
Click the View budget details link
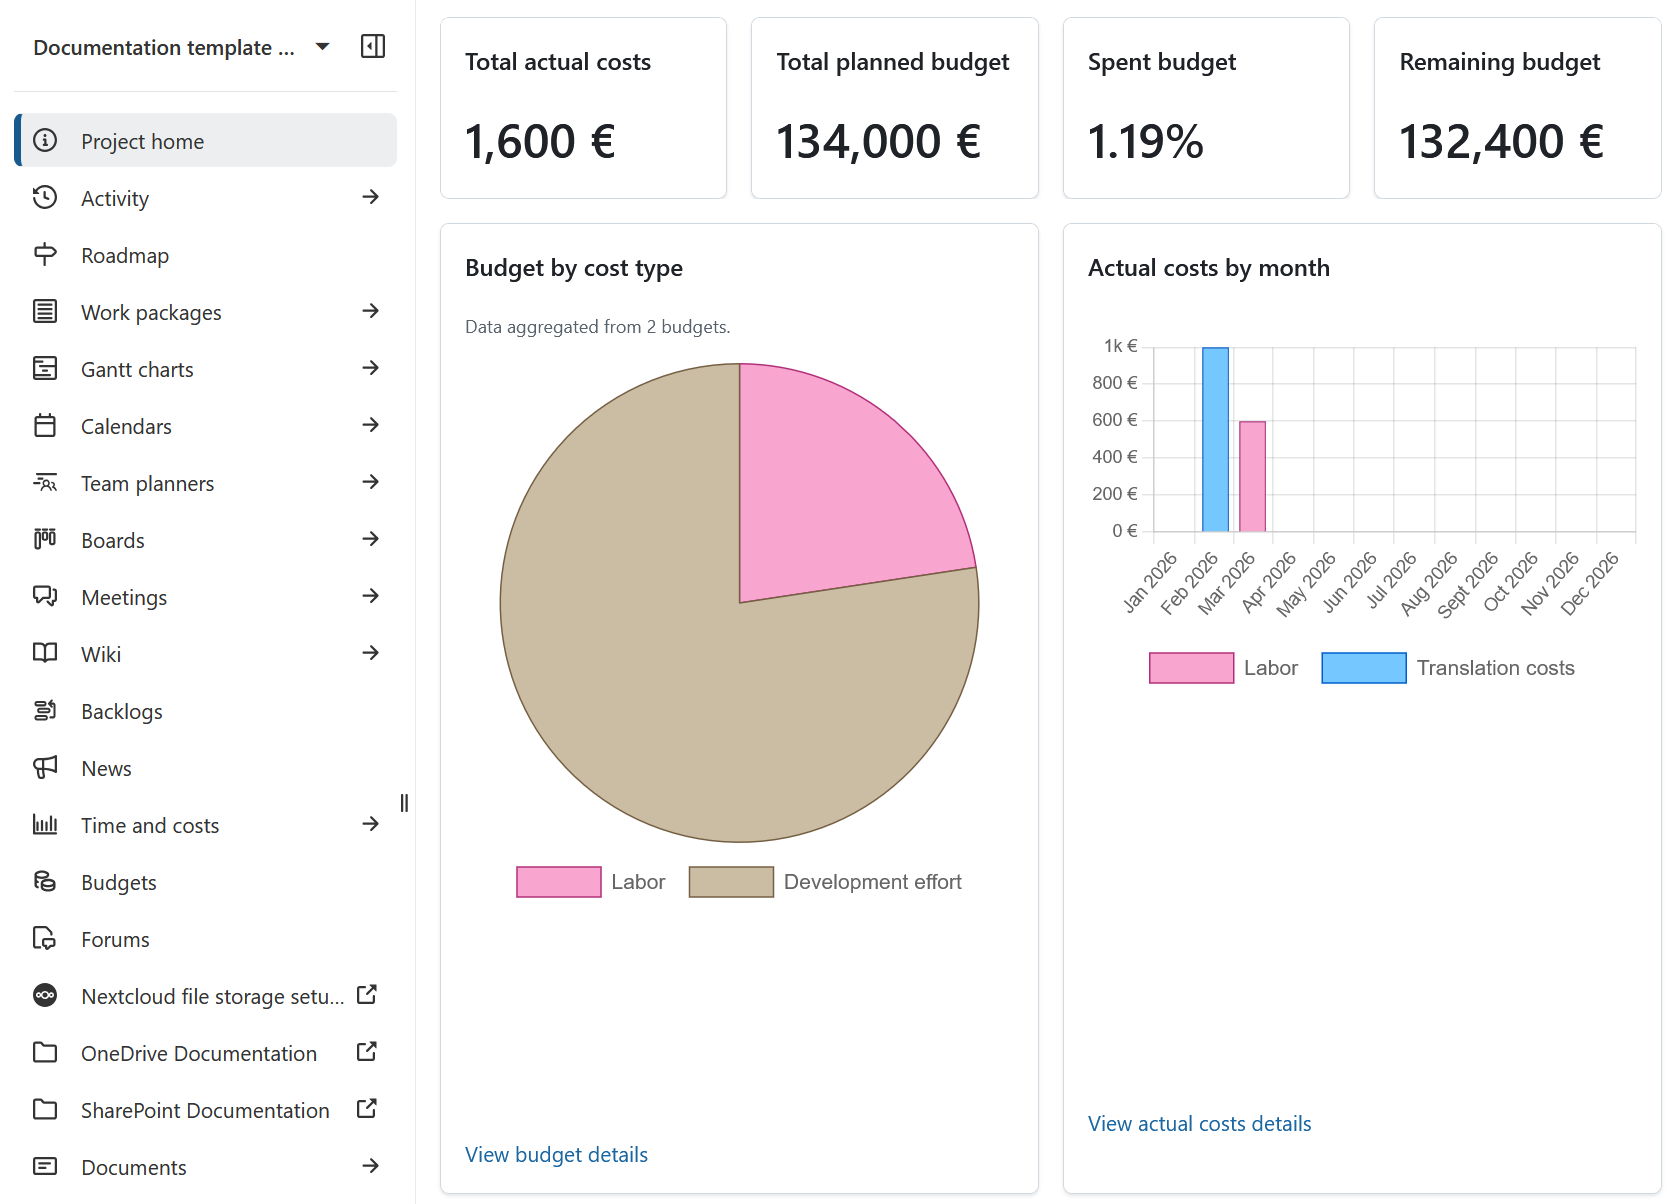click(556, 1154)
